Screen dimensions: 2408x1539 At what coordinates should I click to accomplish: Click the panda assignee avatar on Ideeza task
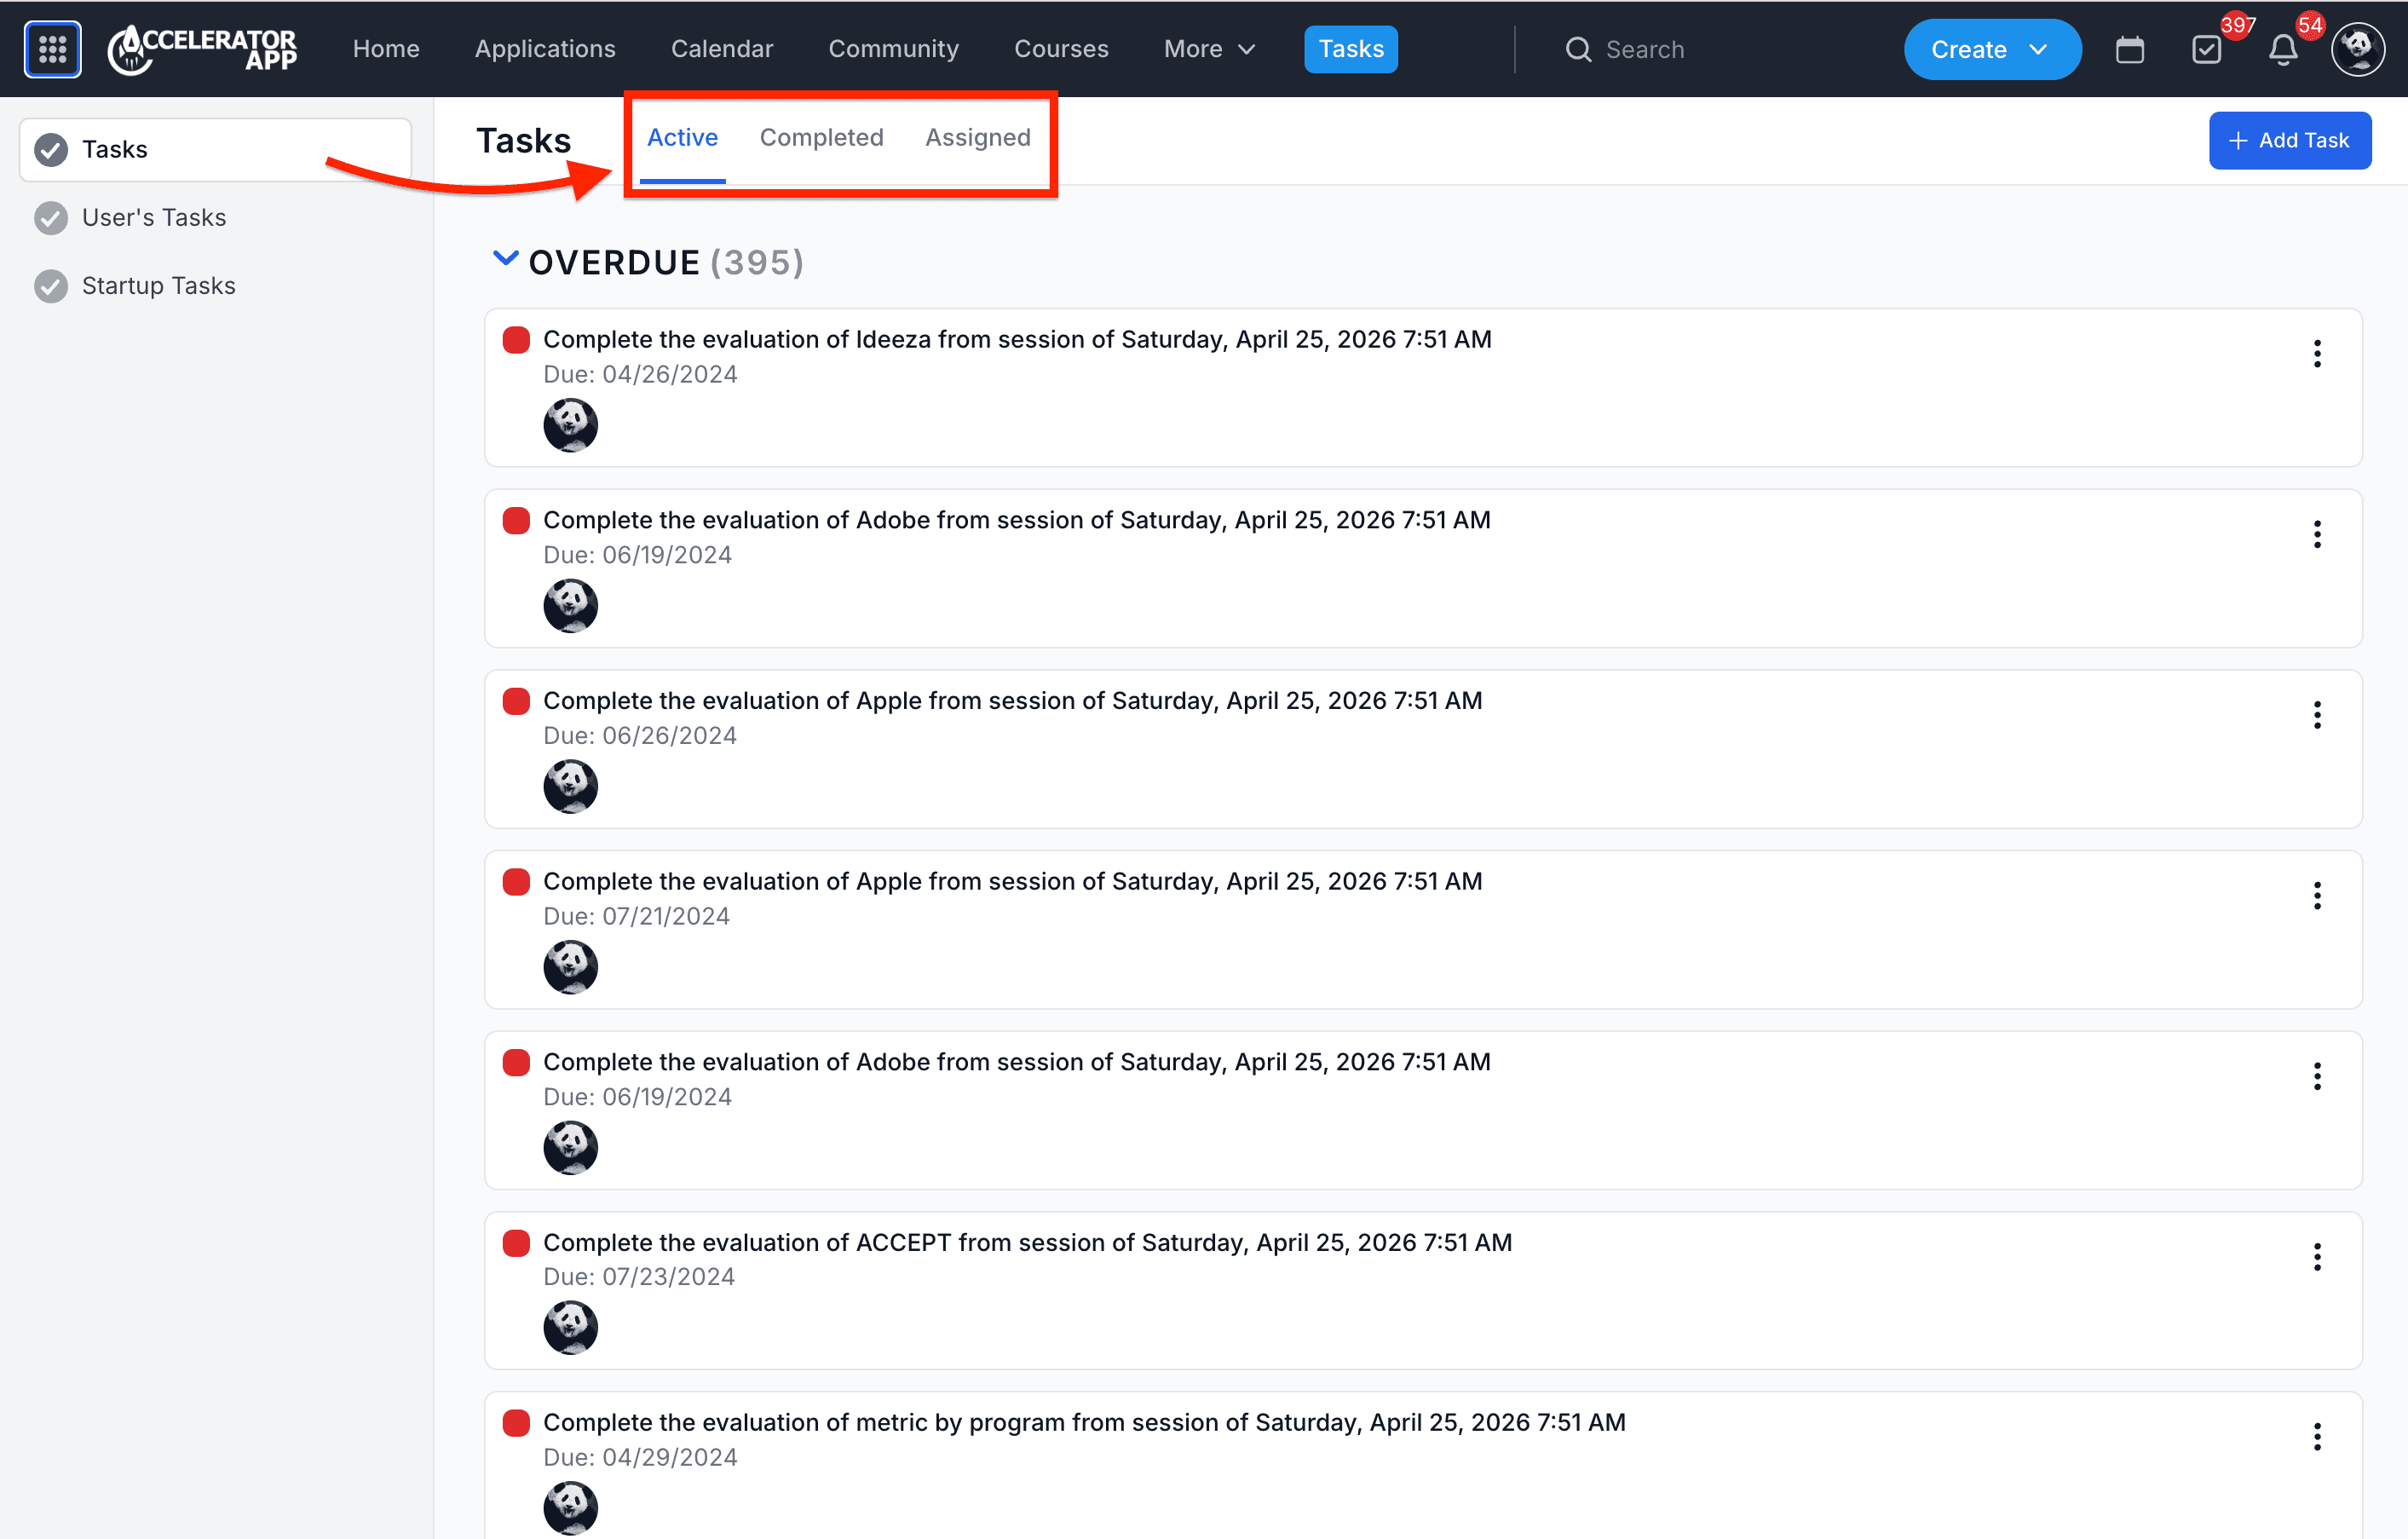(x=570, y=425)
